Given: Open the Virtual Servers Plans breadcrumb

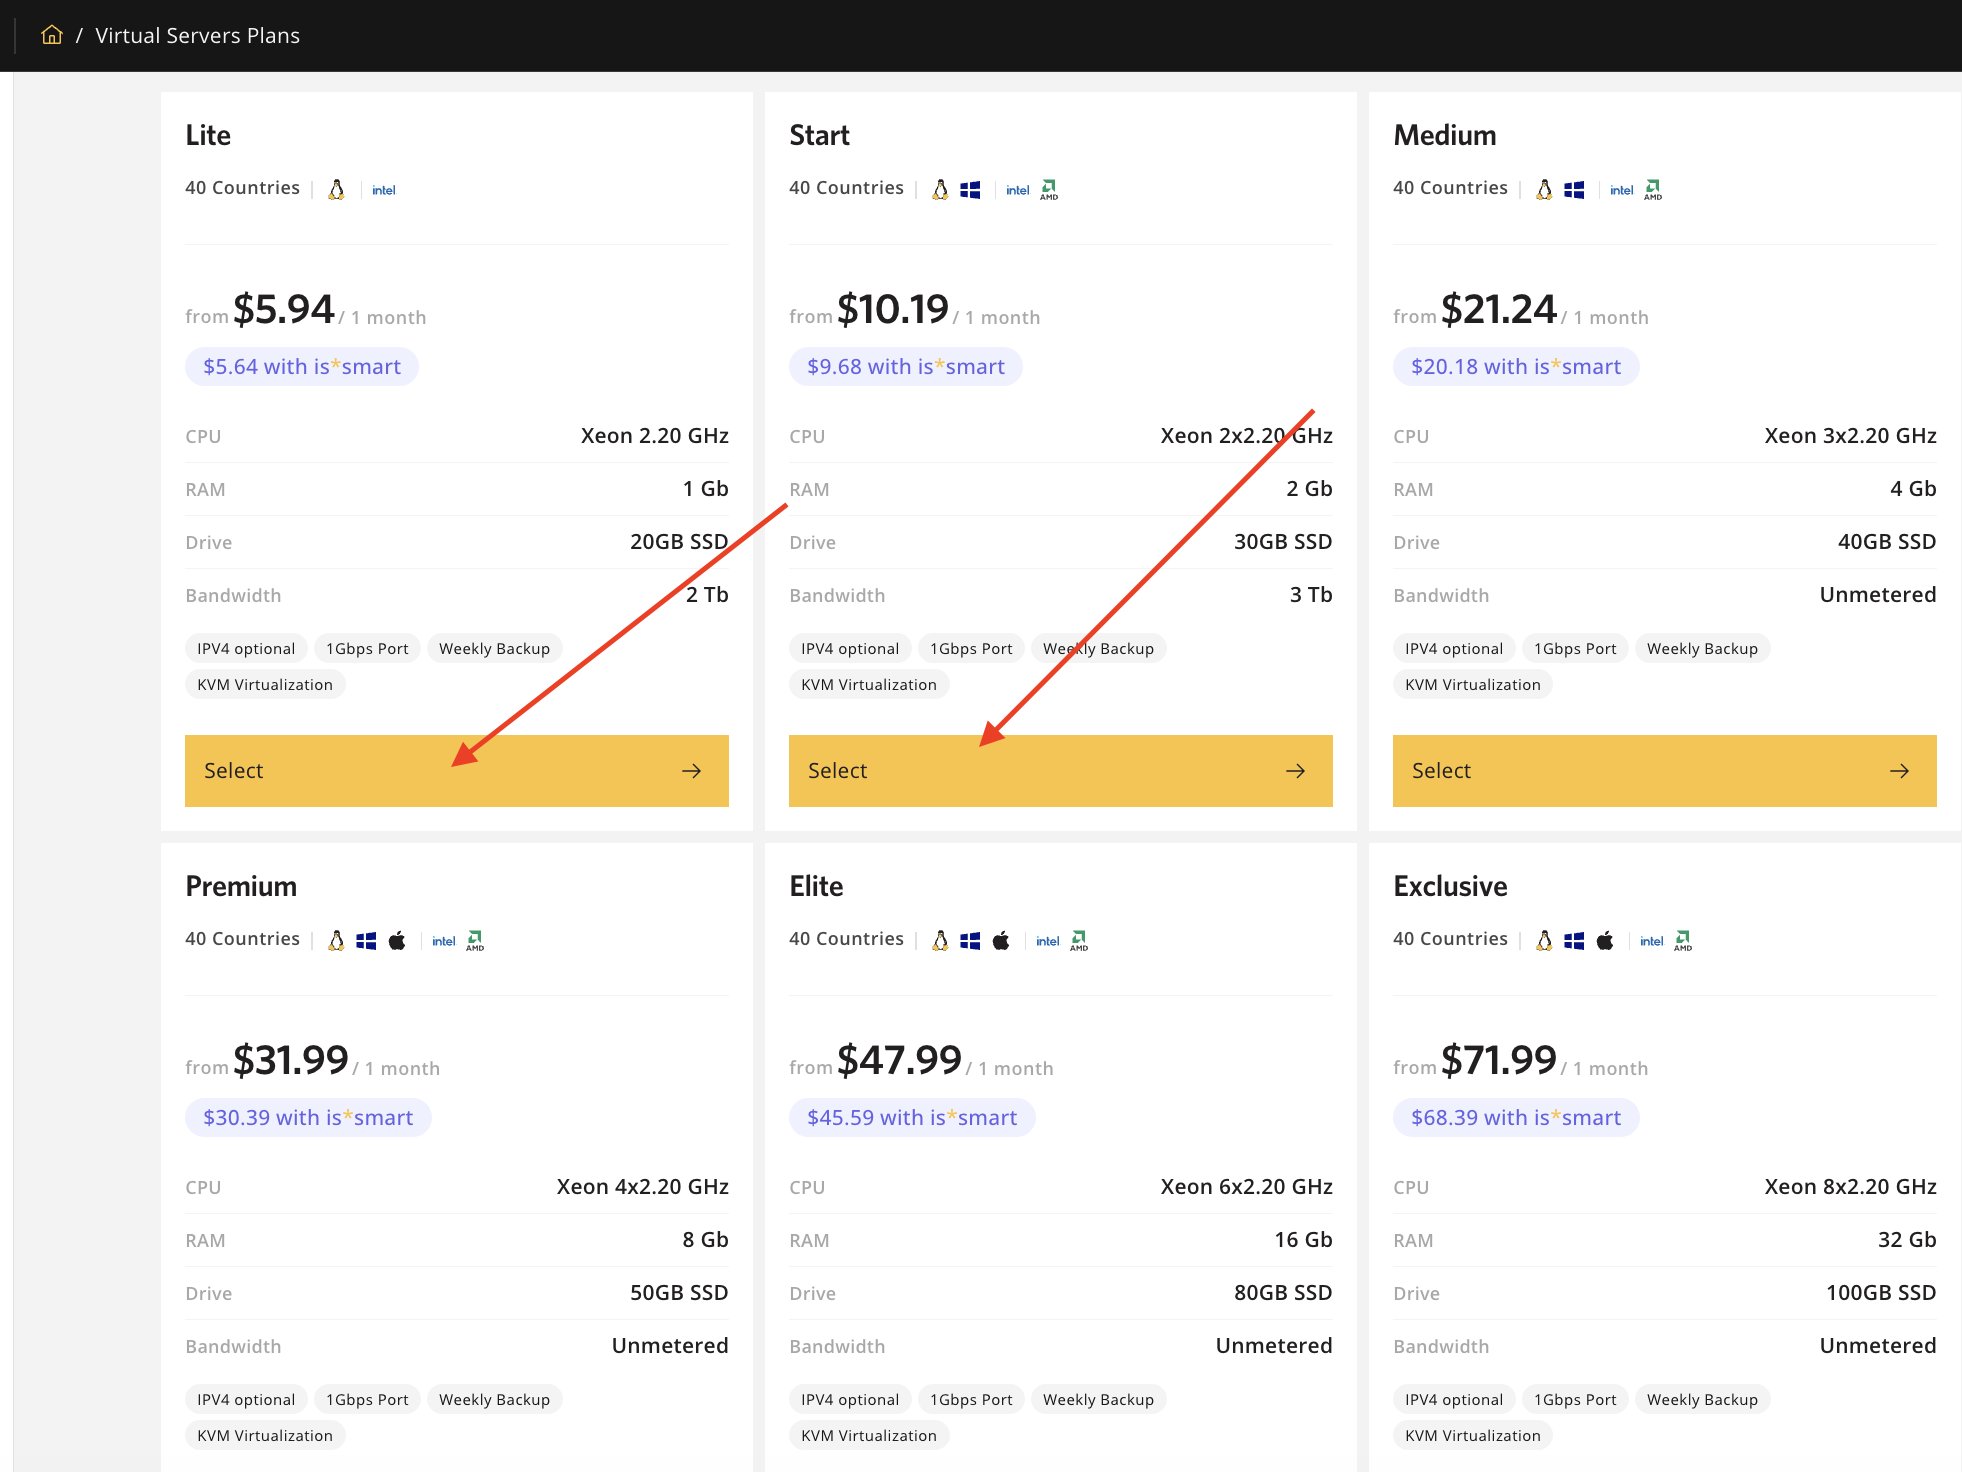Looking at the screenshot, I should [x=197, y=36].
